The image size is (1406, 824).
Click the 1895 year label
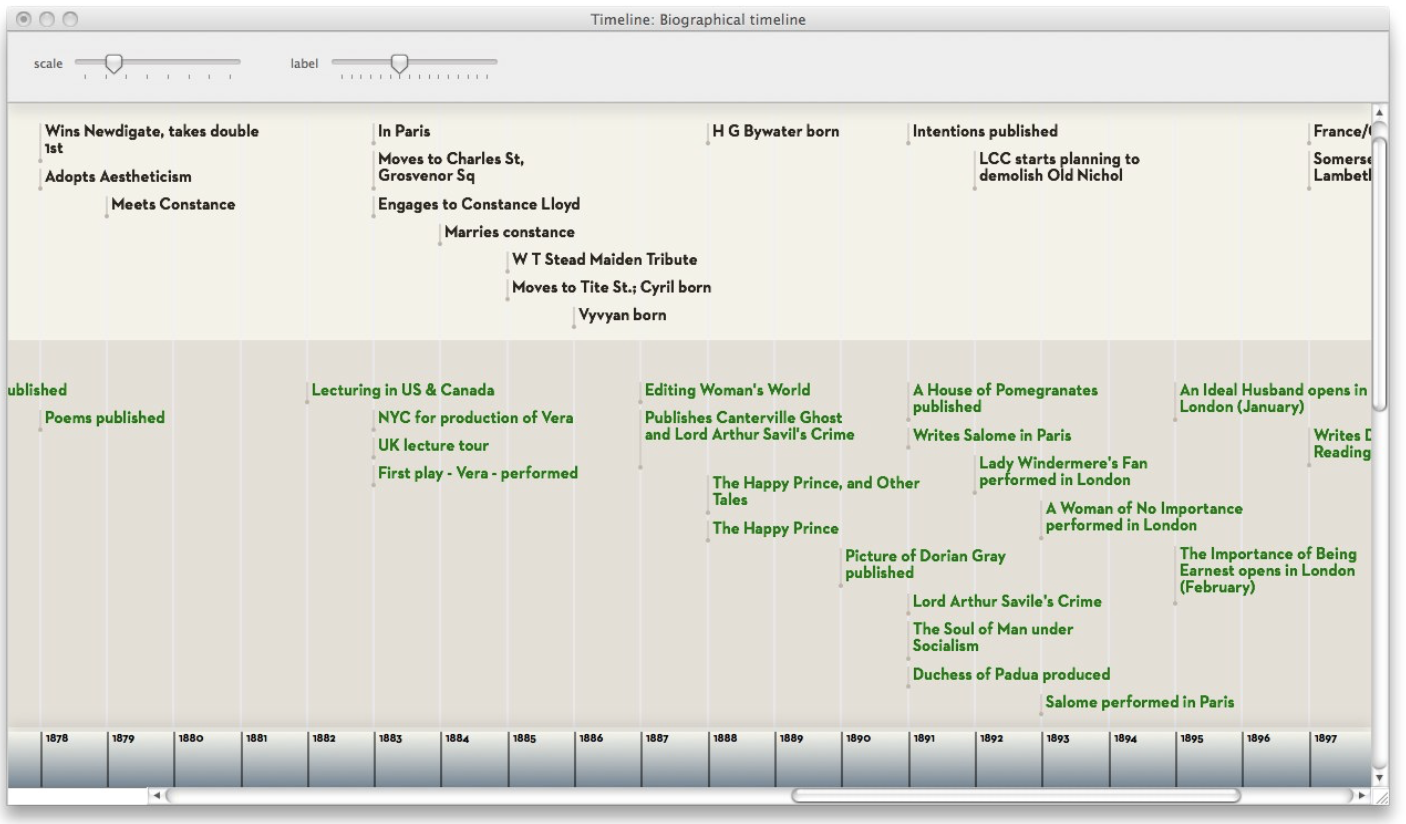[x=1191, y=739]
